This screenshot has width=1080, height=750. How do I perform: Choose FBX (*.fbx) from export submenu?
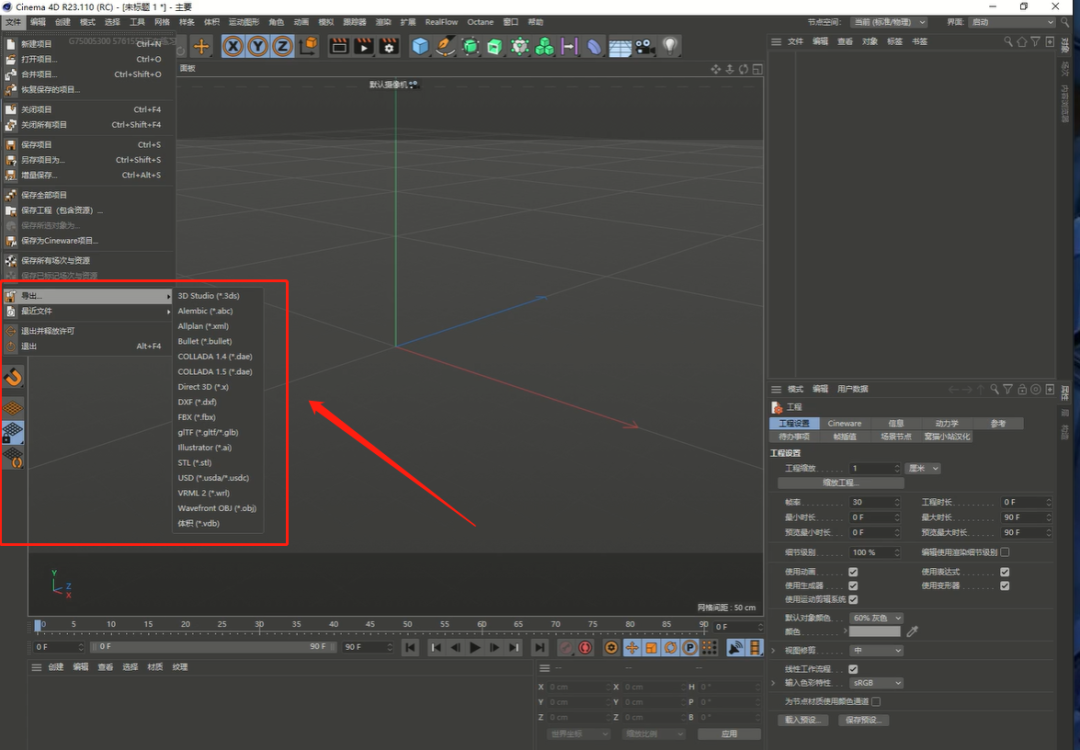pos(196,417)
